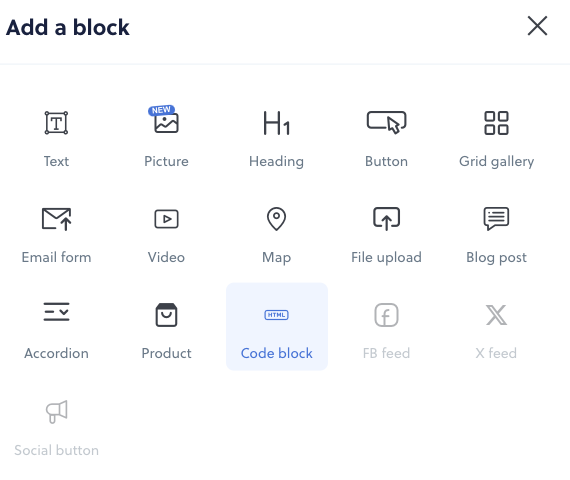The width and height of the screenshot is (570, 480).
Task: Click the NEW badge on Picture
Action: tap(161, 110)
